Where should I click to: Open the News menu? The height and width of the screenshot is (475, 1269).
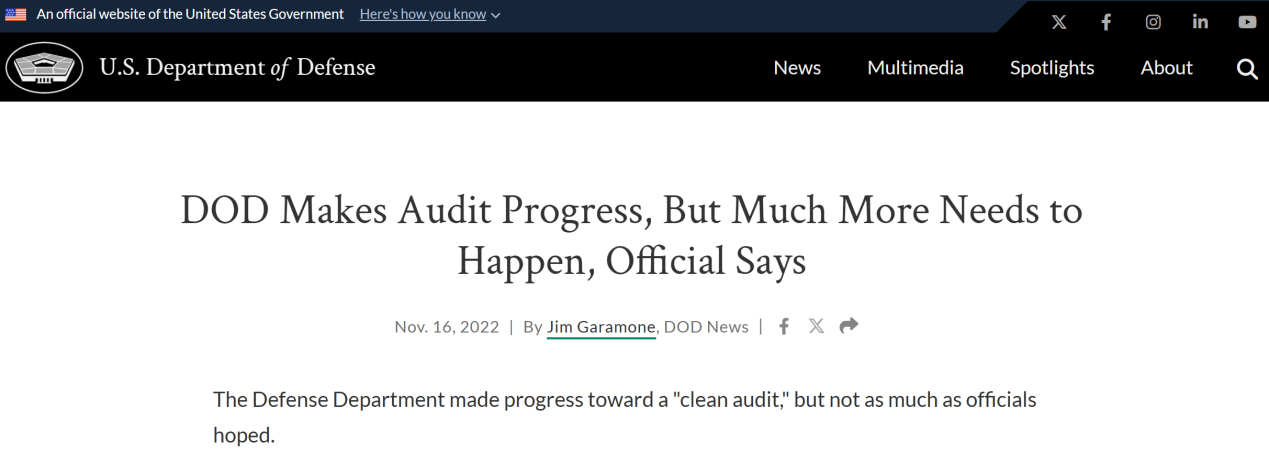point(797,68)
